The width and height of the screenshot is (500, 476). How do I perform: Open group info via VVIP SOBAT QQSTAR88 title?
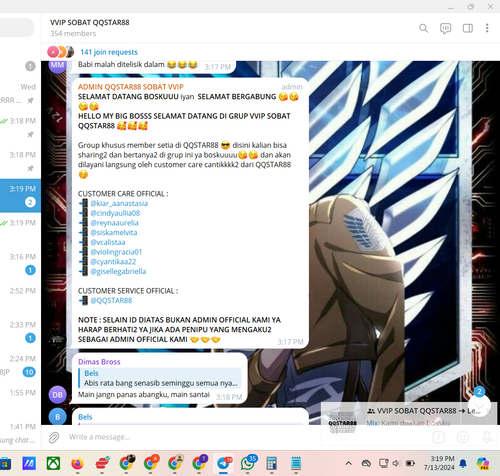point(90,22)
